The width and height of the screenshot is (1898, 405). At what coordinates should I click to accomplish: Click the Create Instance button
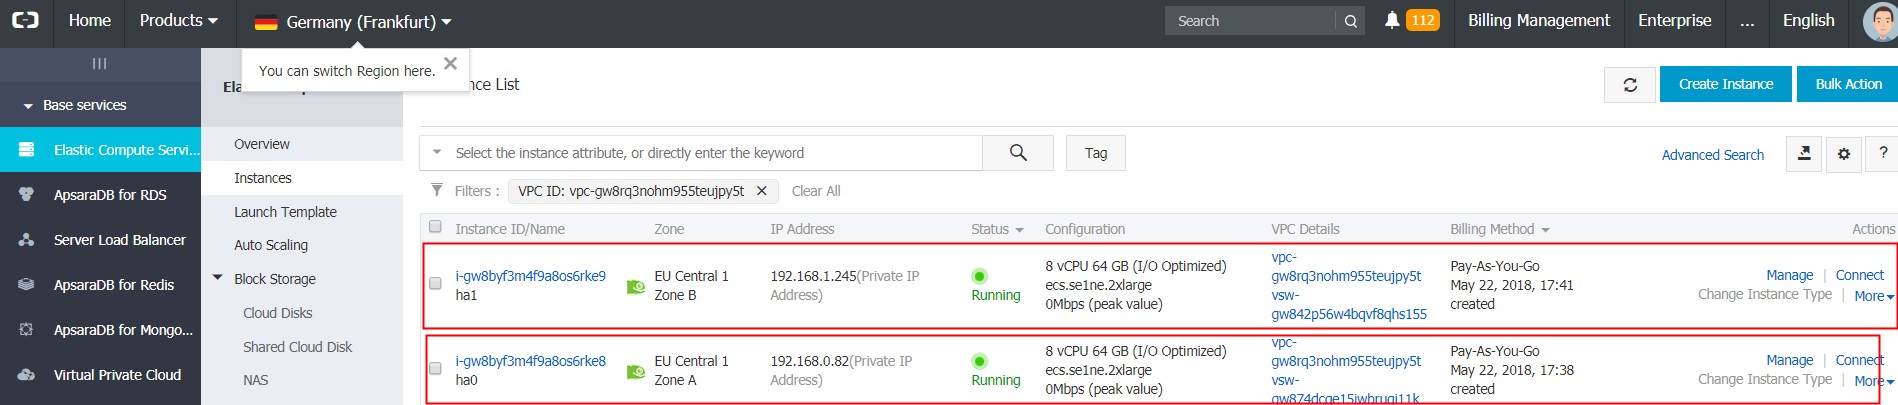click(x=1725, y=84)
